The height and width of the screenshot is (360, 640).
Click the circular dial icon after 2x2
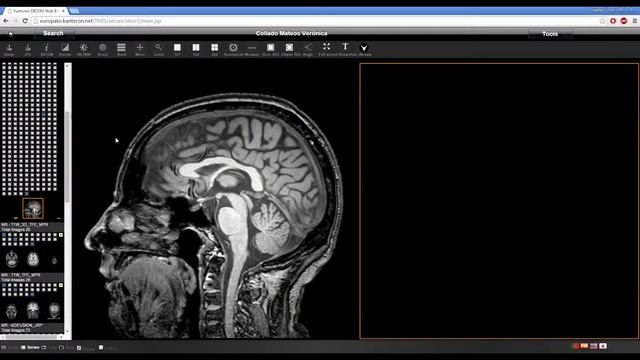[x=233, y=49]
